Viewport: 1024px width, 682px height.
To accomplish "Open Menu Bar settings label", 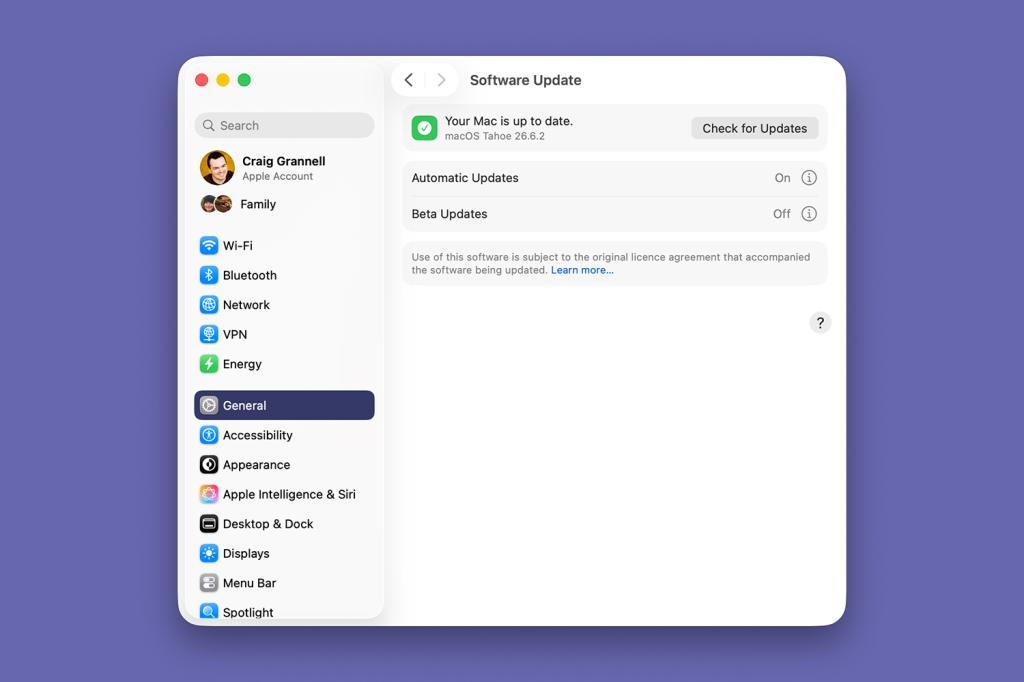I will 249,583.
